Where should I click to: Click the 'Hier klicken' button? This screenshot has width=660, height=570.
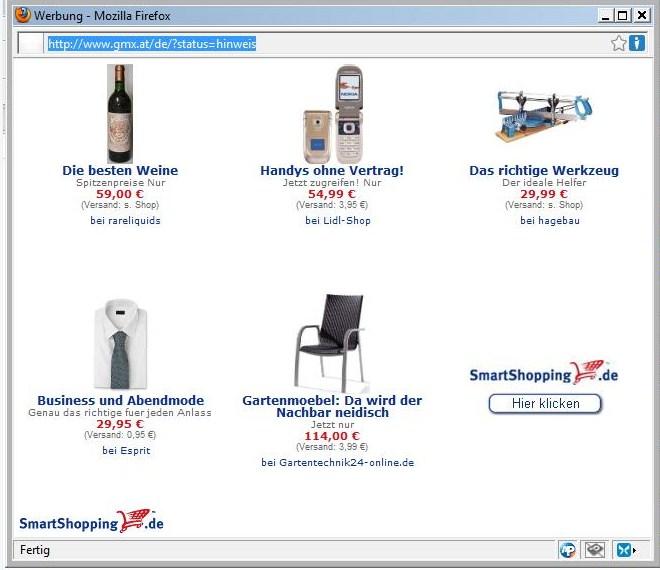pyautogui.click(x=546, y=404)
